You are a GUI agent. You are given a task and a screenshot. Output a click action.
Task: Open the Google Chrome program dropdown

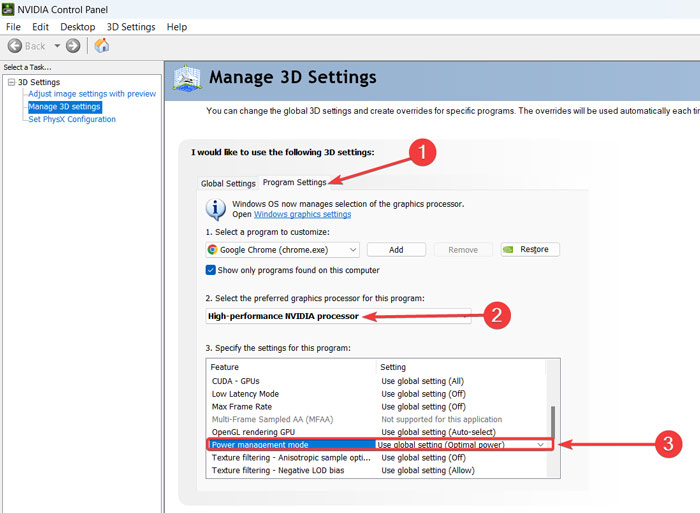[x=283, y=250]
